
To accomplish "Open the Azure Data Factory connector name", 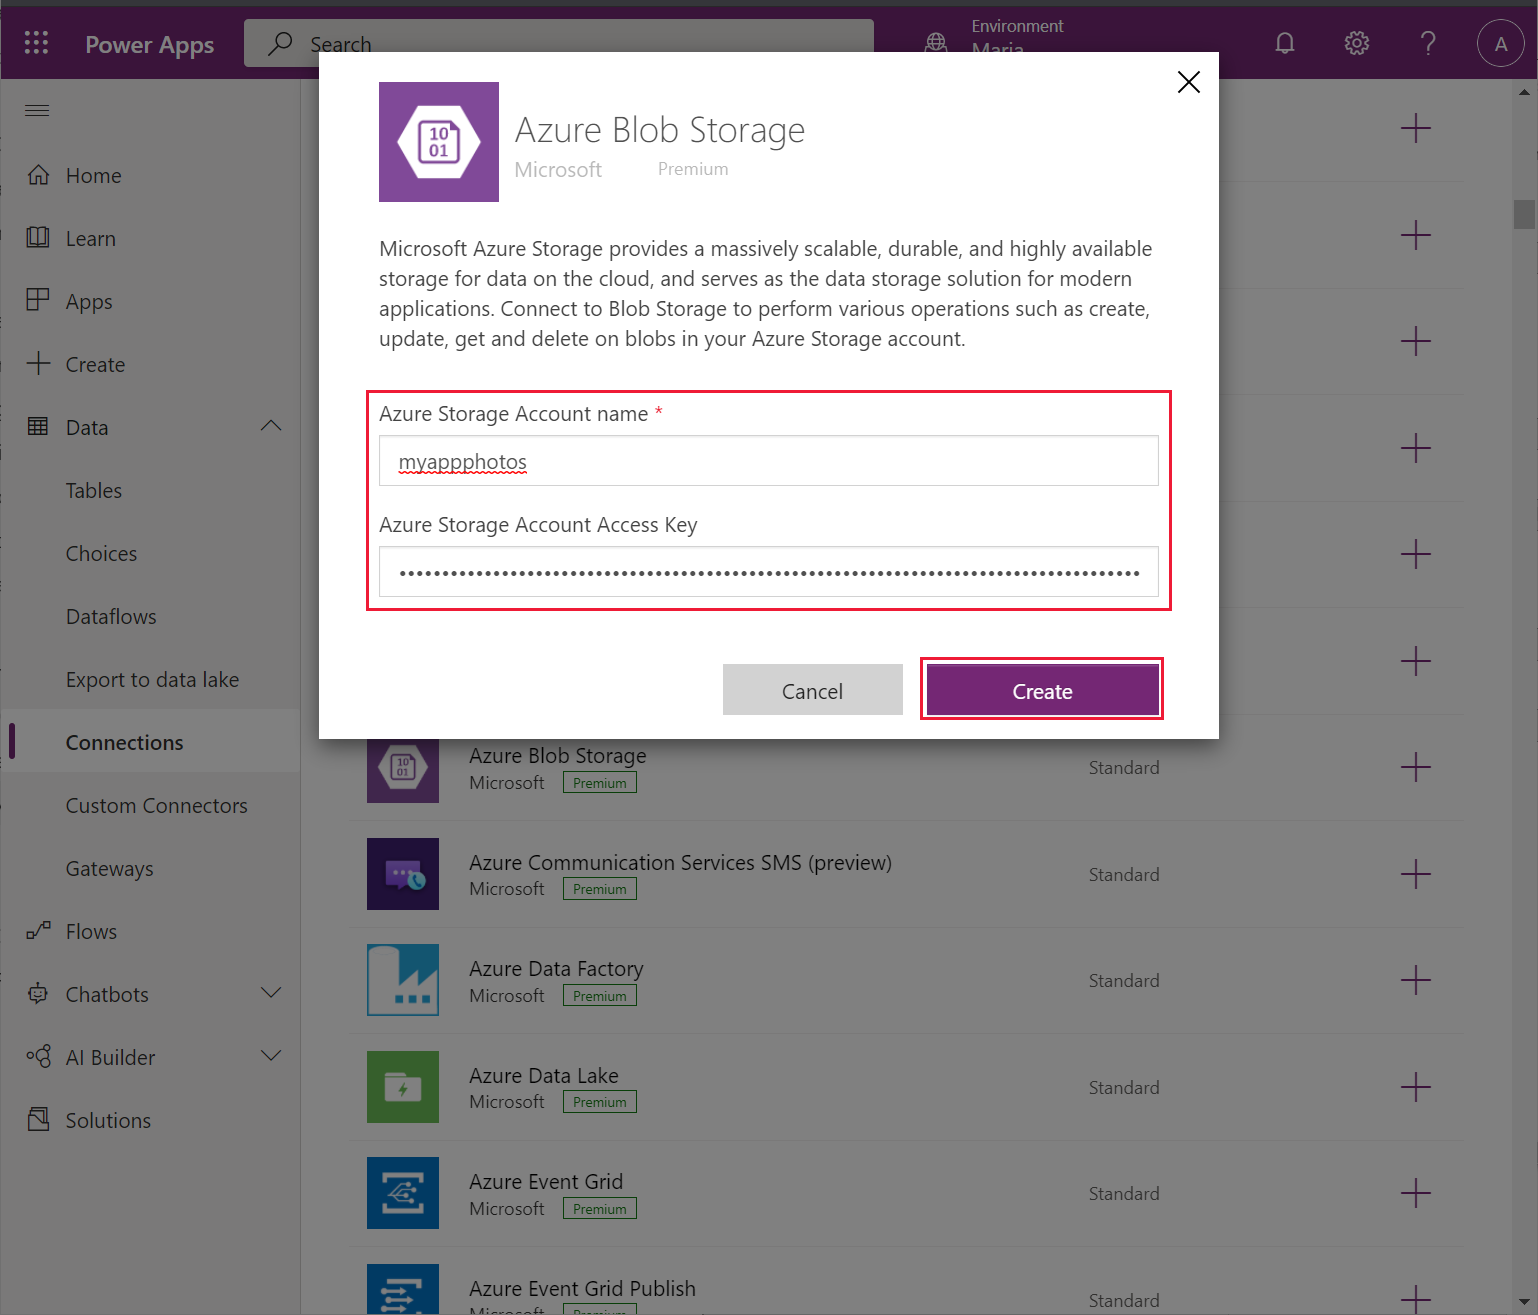I will click(x=556, y=969).
